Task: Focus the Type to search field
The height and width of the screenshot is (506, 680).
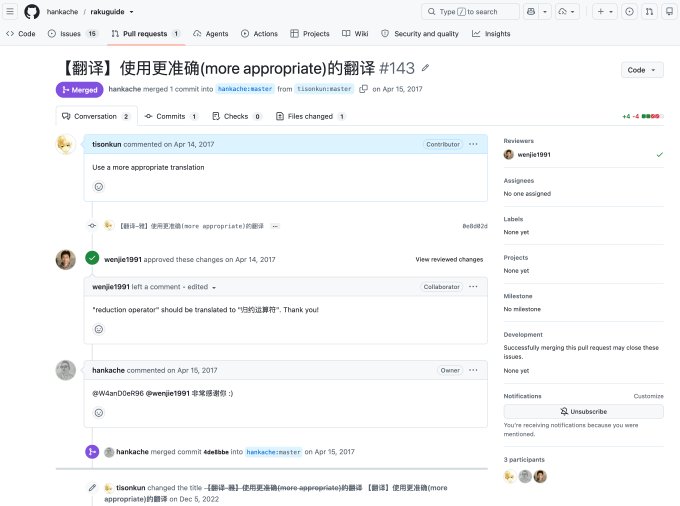Action: (x=470, y=12)
